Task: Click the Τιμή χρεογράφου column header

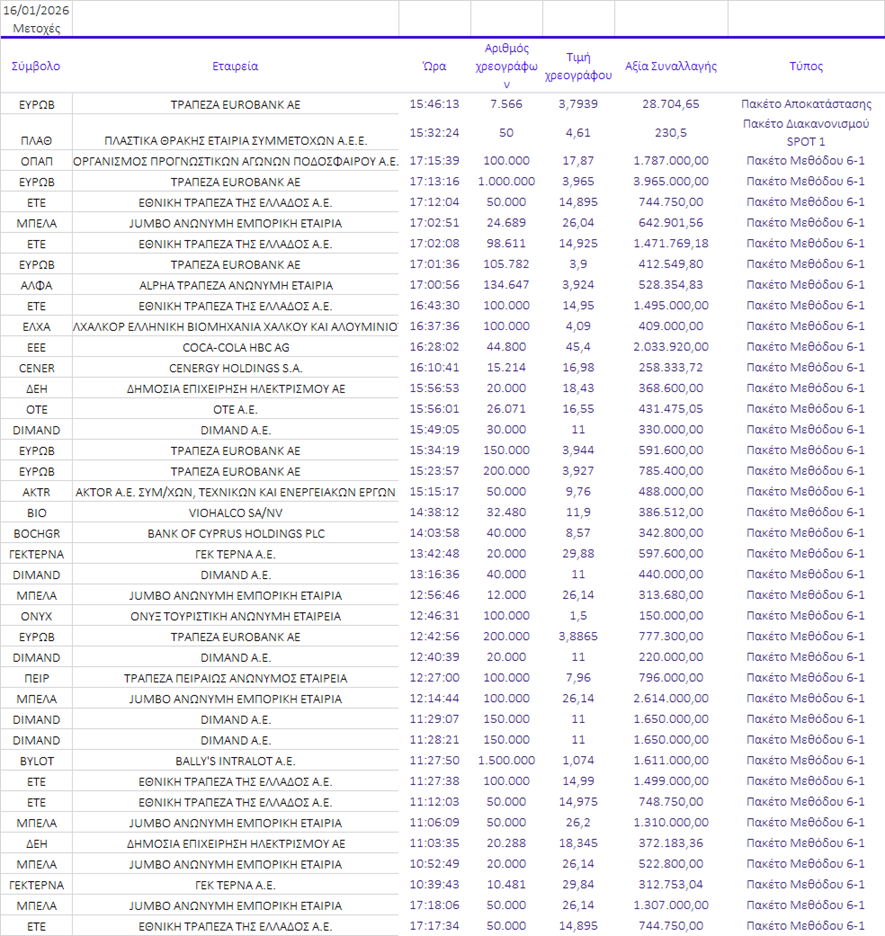Action: 578,66
